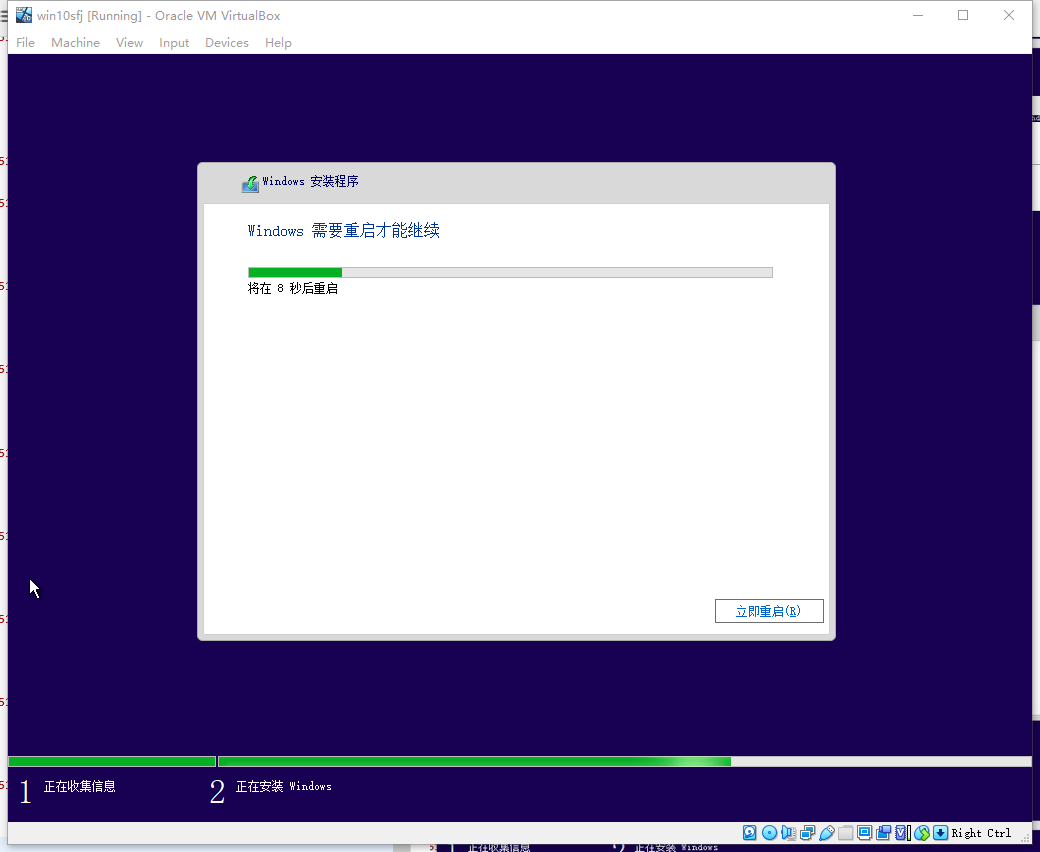Click the Windows Setup icon in the dialog title
This screenshot has width=1040, height=852.
(250, 183)
